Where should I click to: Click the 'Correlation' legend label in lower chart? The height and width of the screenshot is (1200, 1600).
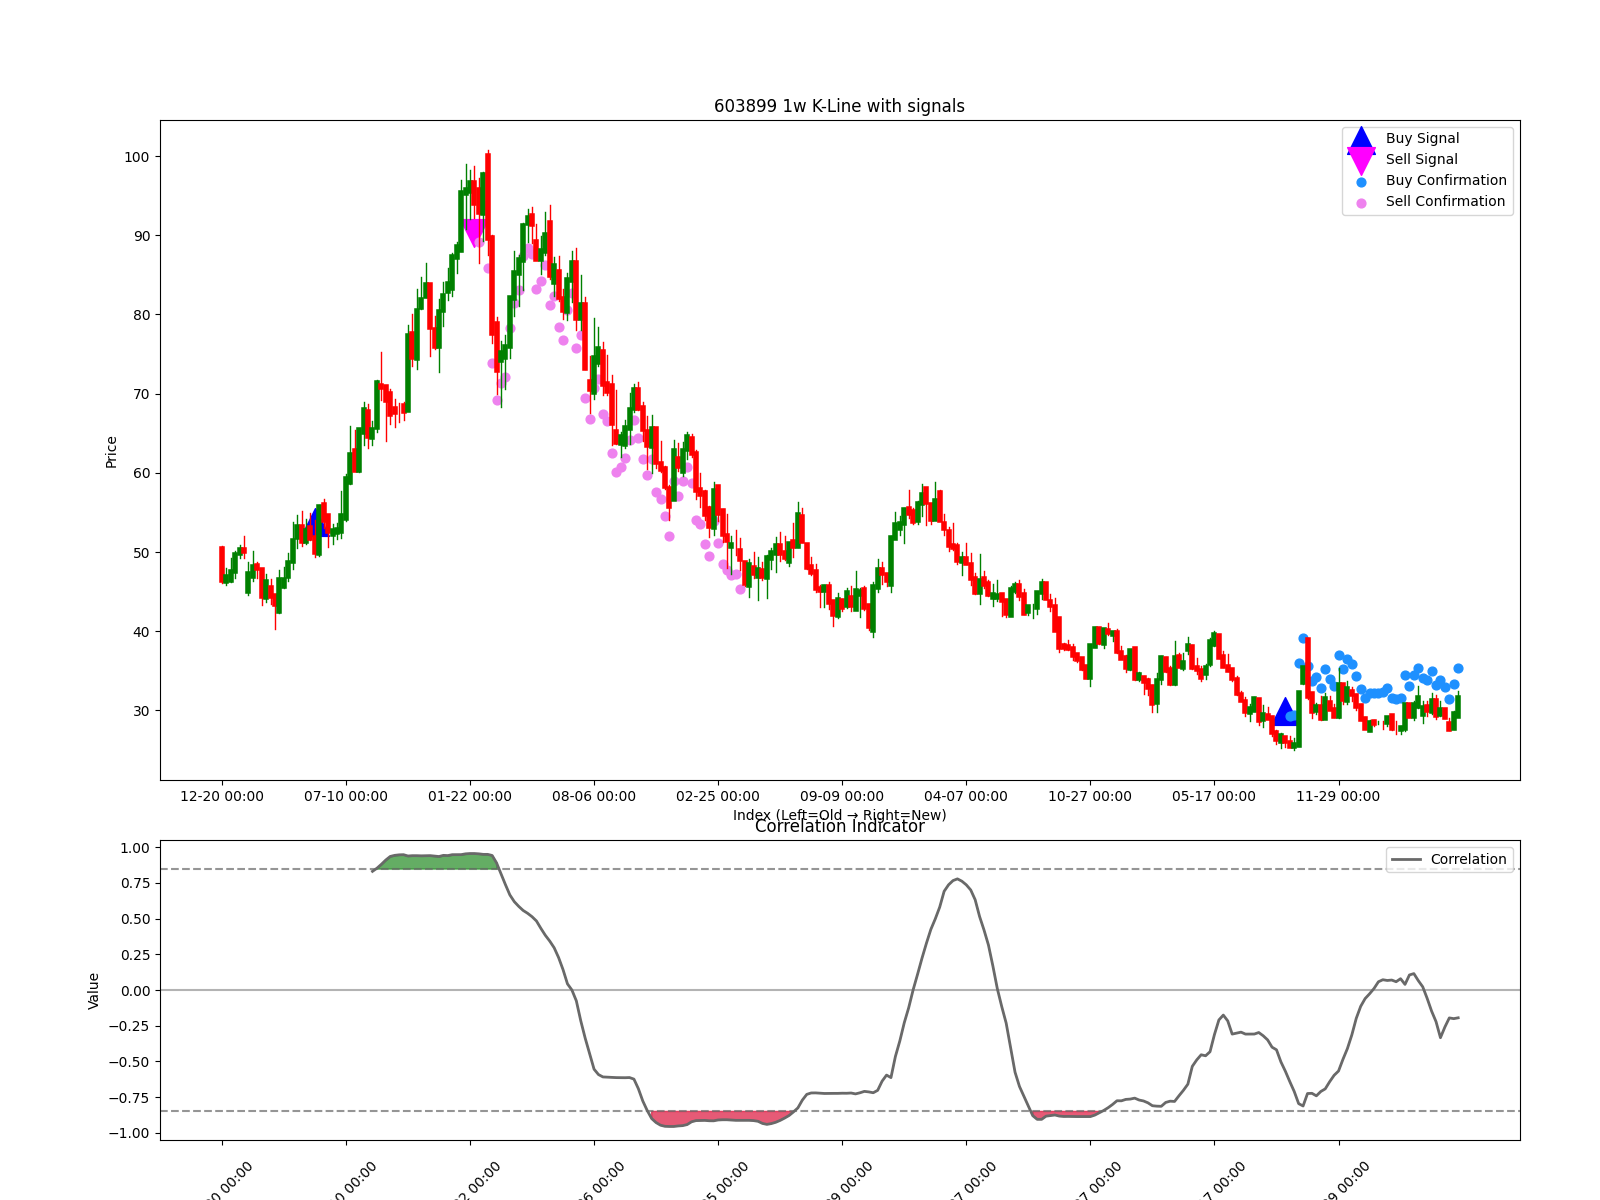coord(1468,859)
